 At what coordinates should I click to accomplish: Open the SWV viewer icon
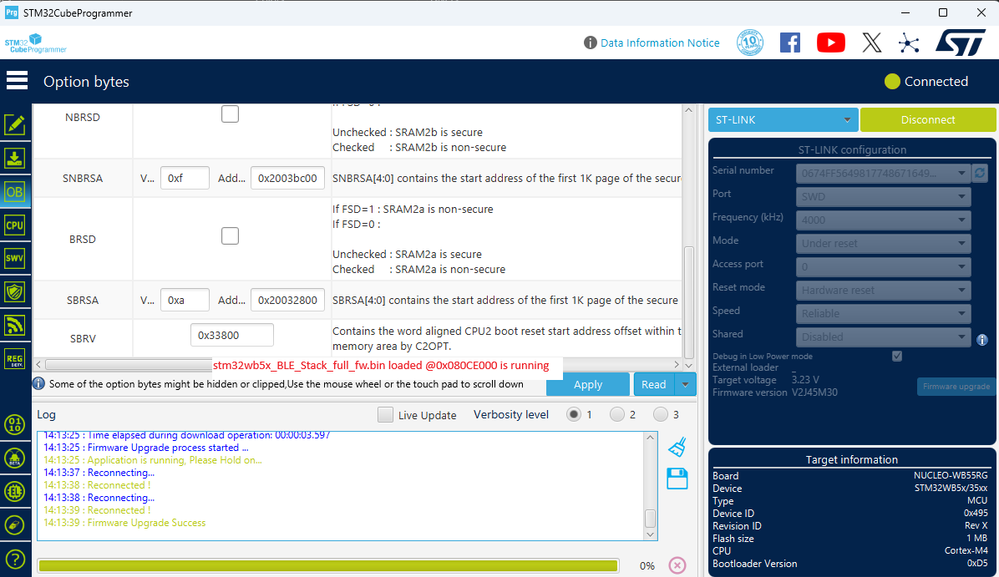click(x=15, y=258)
